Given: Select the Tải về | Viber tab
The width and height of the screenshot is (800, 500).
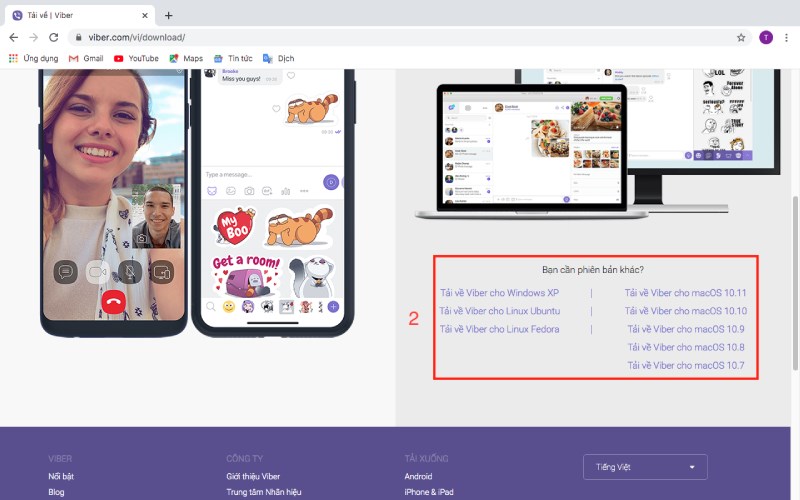Looking at the screenshot, I should [x=81, y=15].
